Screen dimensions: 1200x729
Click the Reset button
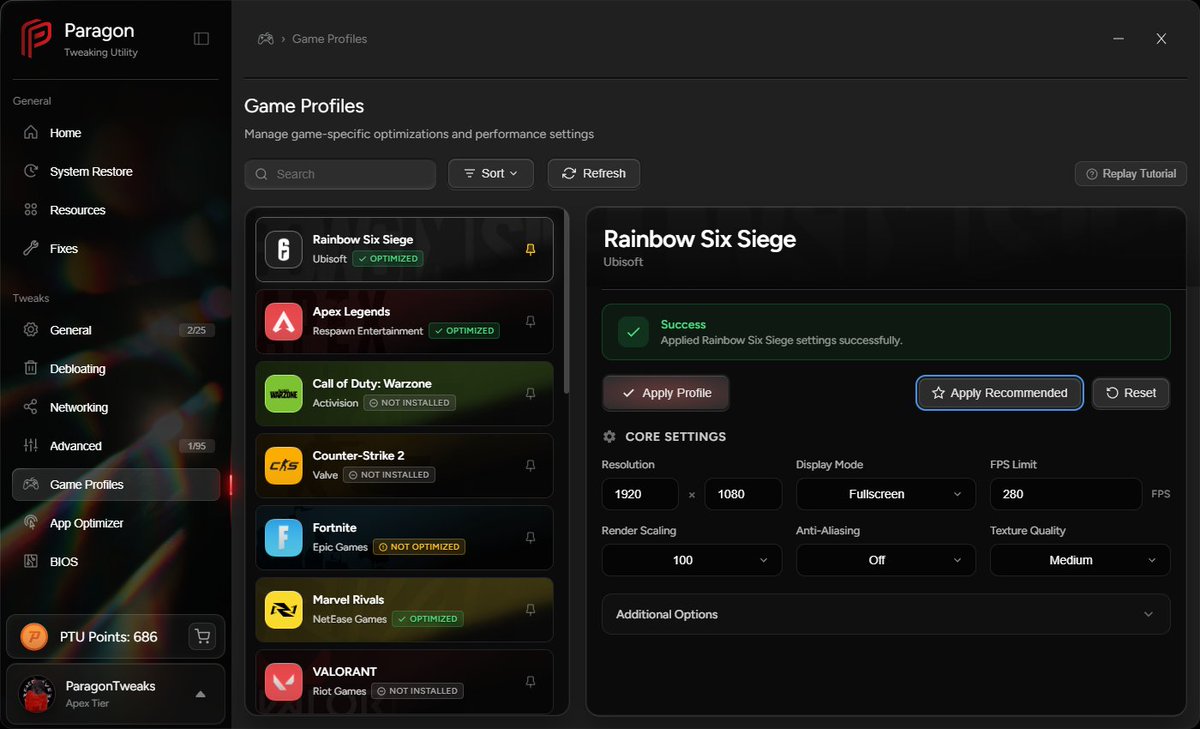tap(1131, 393)
